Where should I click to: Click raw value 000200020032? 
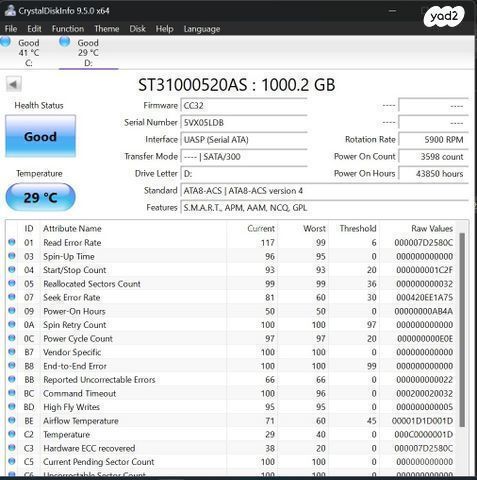click(x=424, y=394)
